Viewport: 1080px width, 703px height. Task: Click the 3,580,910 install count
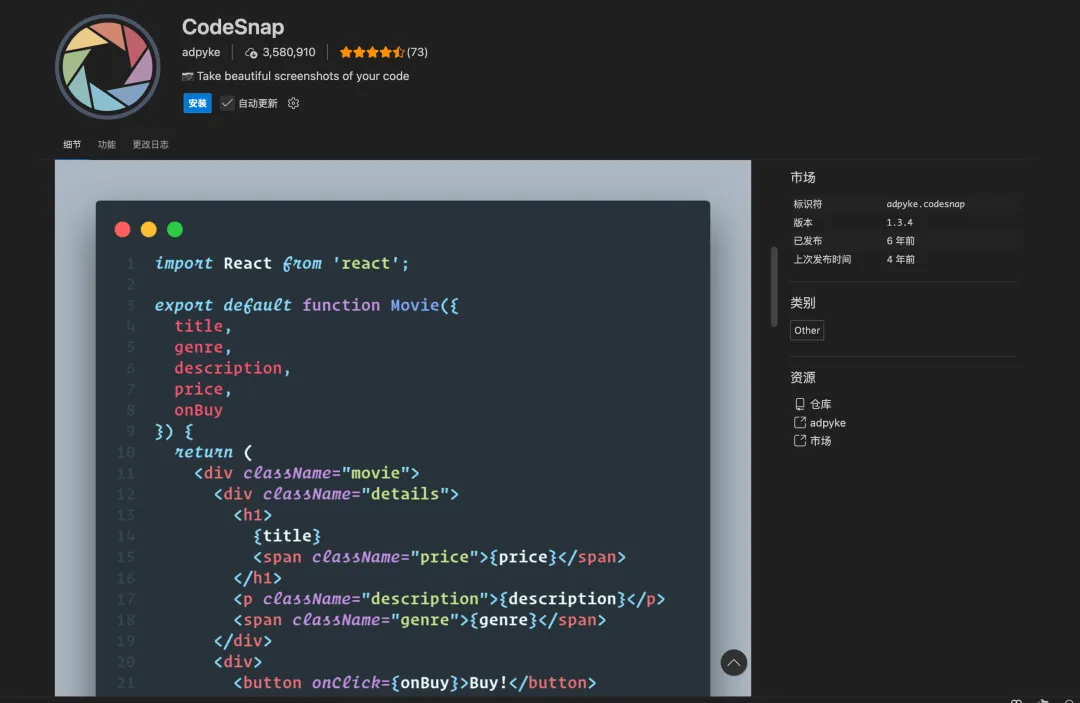point(289,52)
